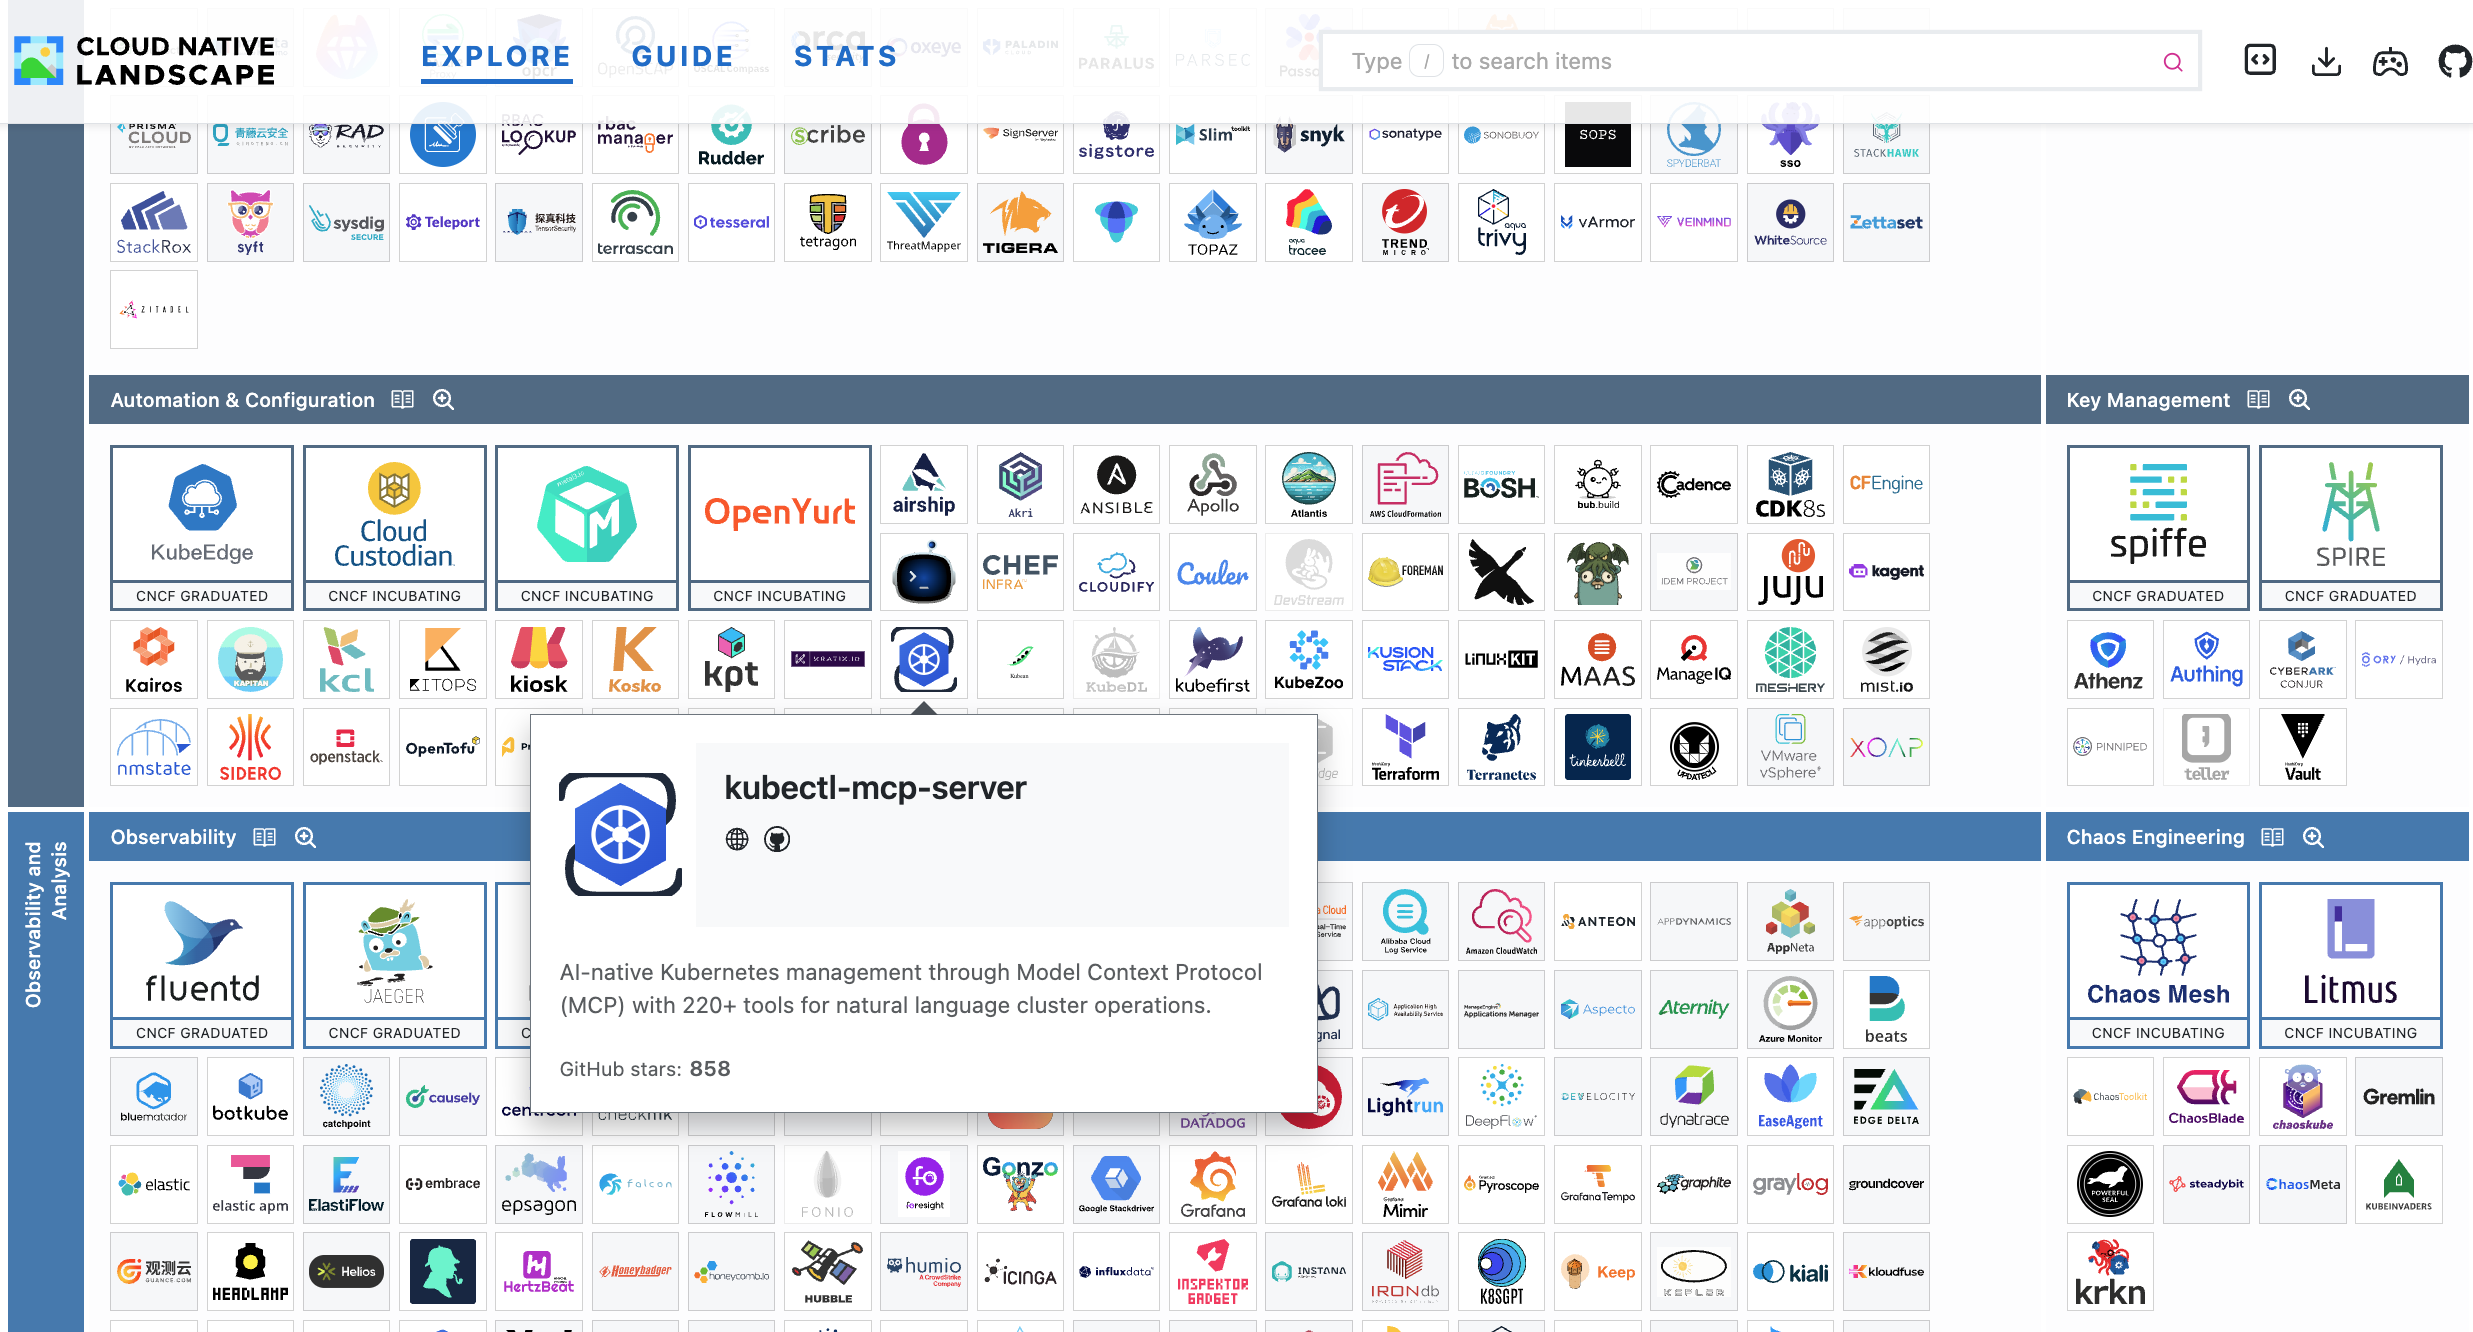
Task: Switch to the STATS tab
Action: 846,57
